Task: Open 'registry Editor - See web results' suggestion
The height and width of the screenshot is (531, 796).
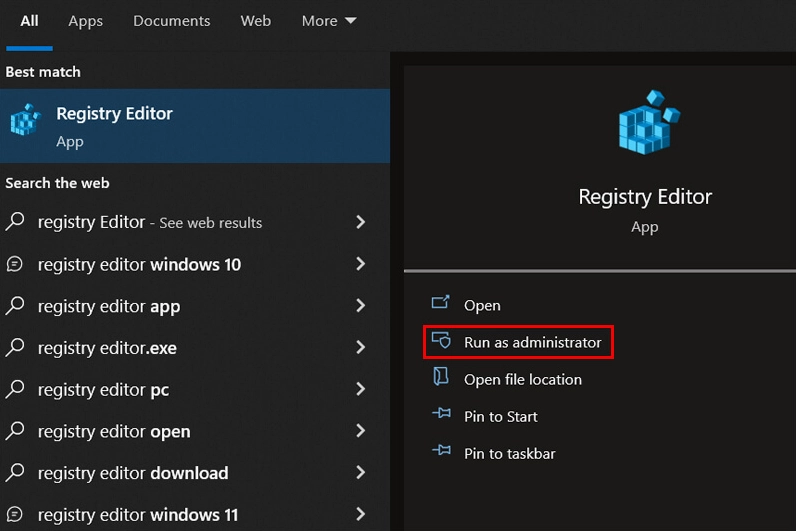Action: (195, 222)
